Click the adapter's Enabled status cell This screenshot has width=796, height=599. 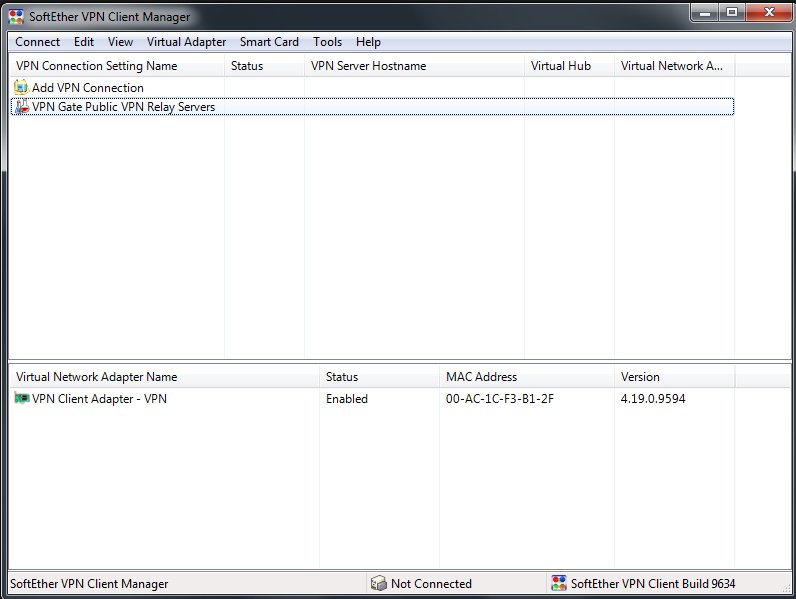tap(347, 399)
